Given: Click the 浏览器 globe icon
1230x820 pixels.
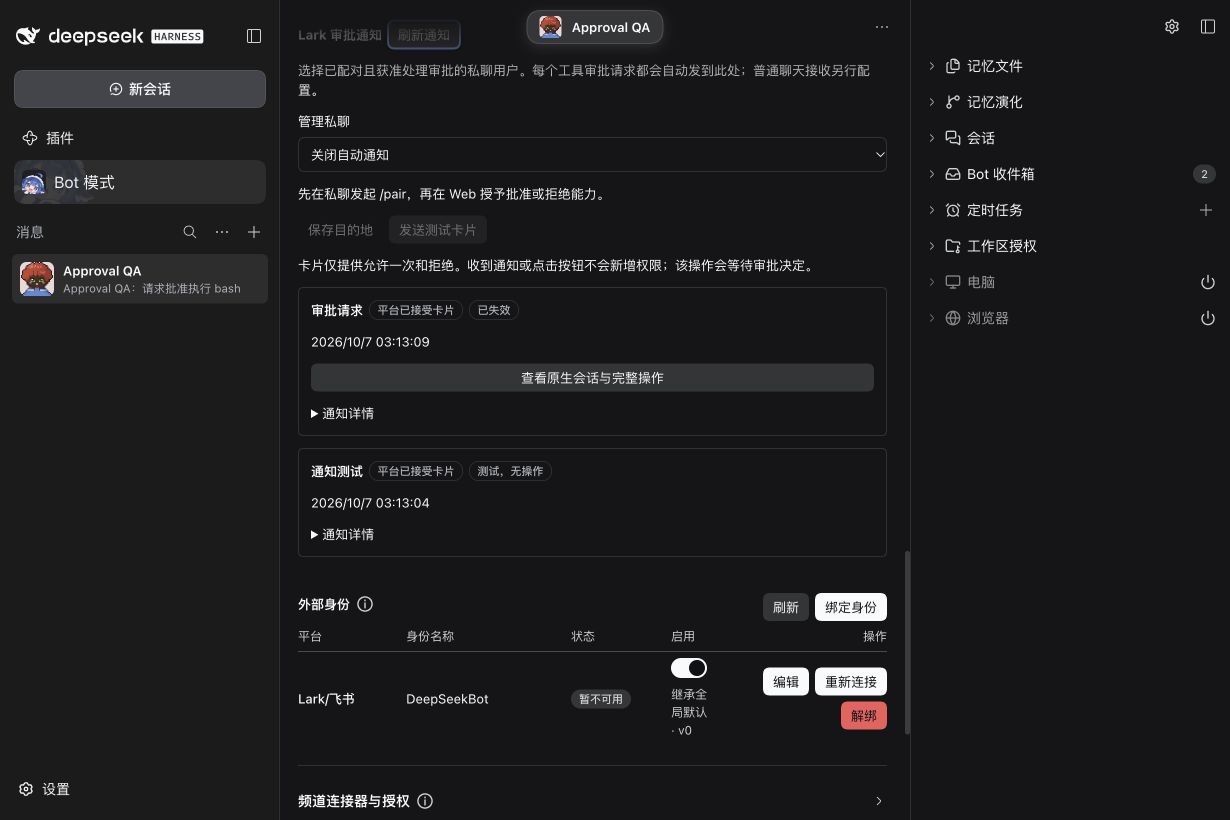Looking at the screenshot, I should pyautogui.click(x=953, y=318).
